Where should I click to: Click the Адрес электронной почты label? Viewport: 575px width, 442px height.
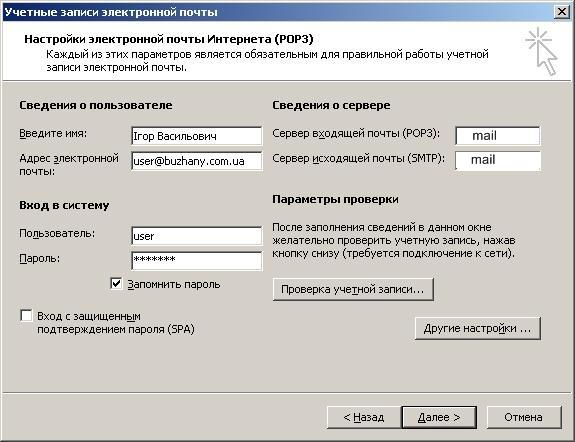[x=69, y=164]
